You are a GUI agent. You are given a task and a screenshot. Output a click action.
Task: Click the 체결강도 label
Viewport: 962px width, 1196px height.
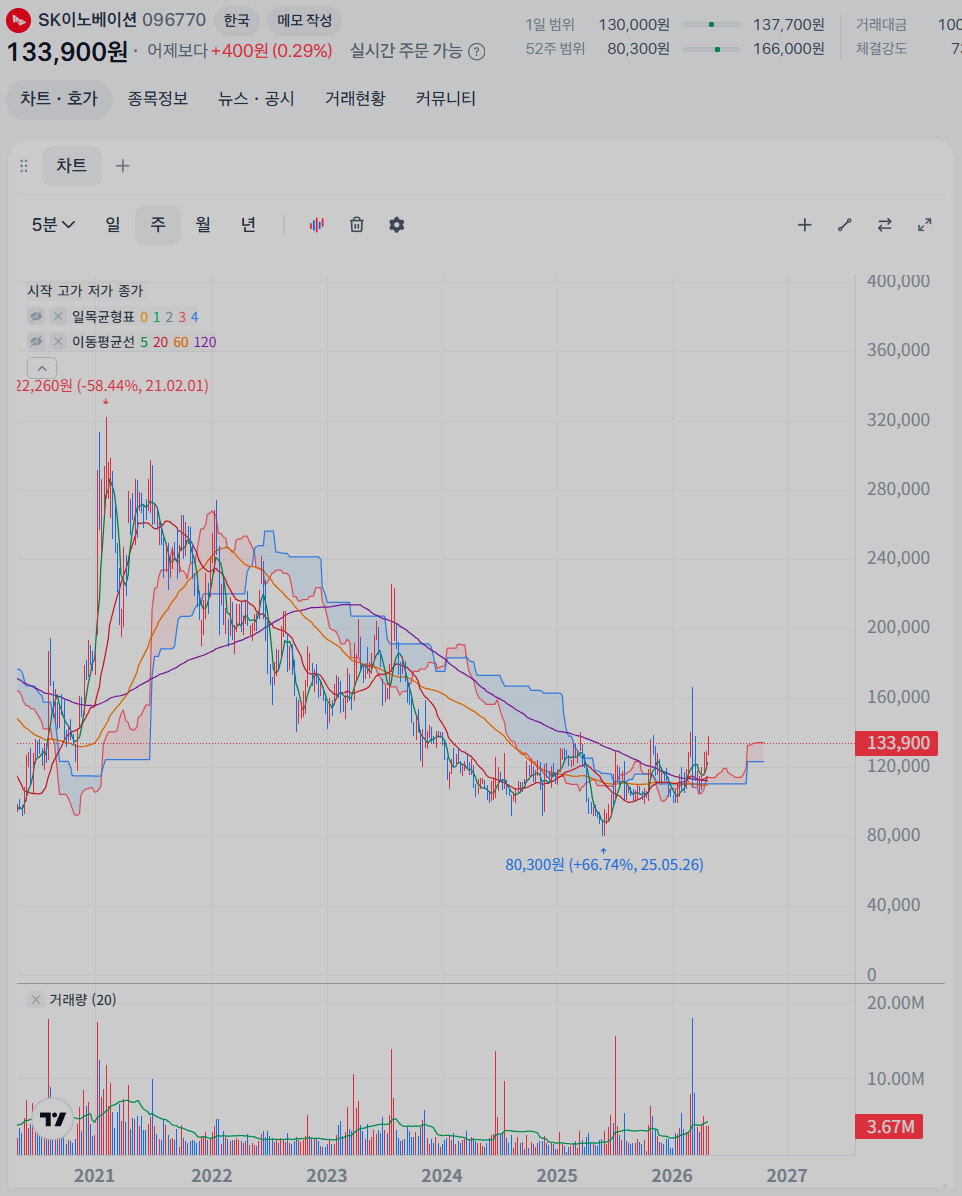click(x=881, y=49)
